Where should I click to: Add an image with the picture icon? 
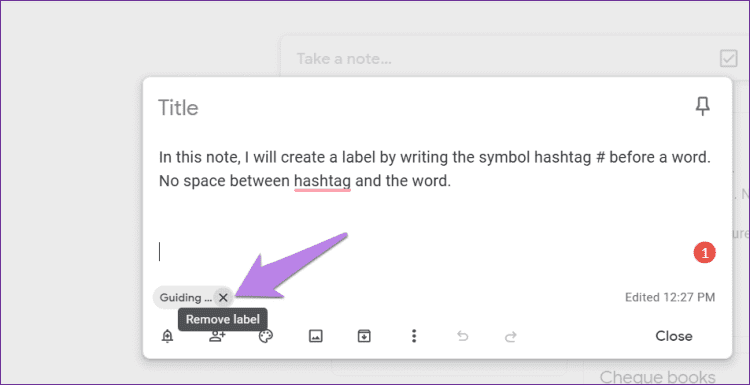tap(315, 337)
